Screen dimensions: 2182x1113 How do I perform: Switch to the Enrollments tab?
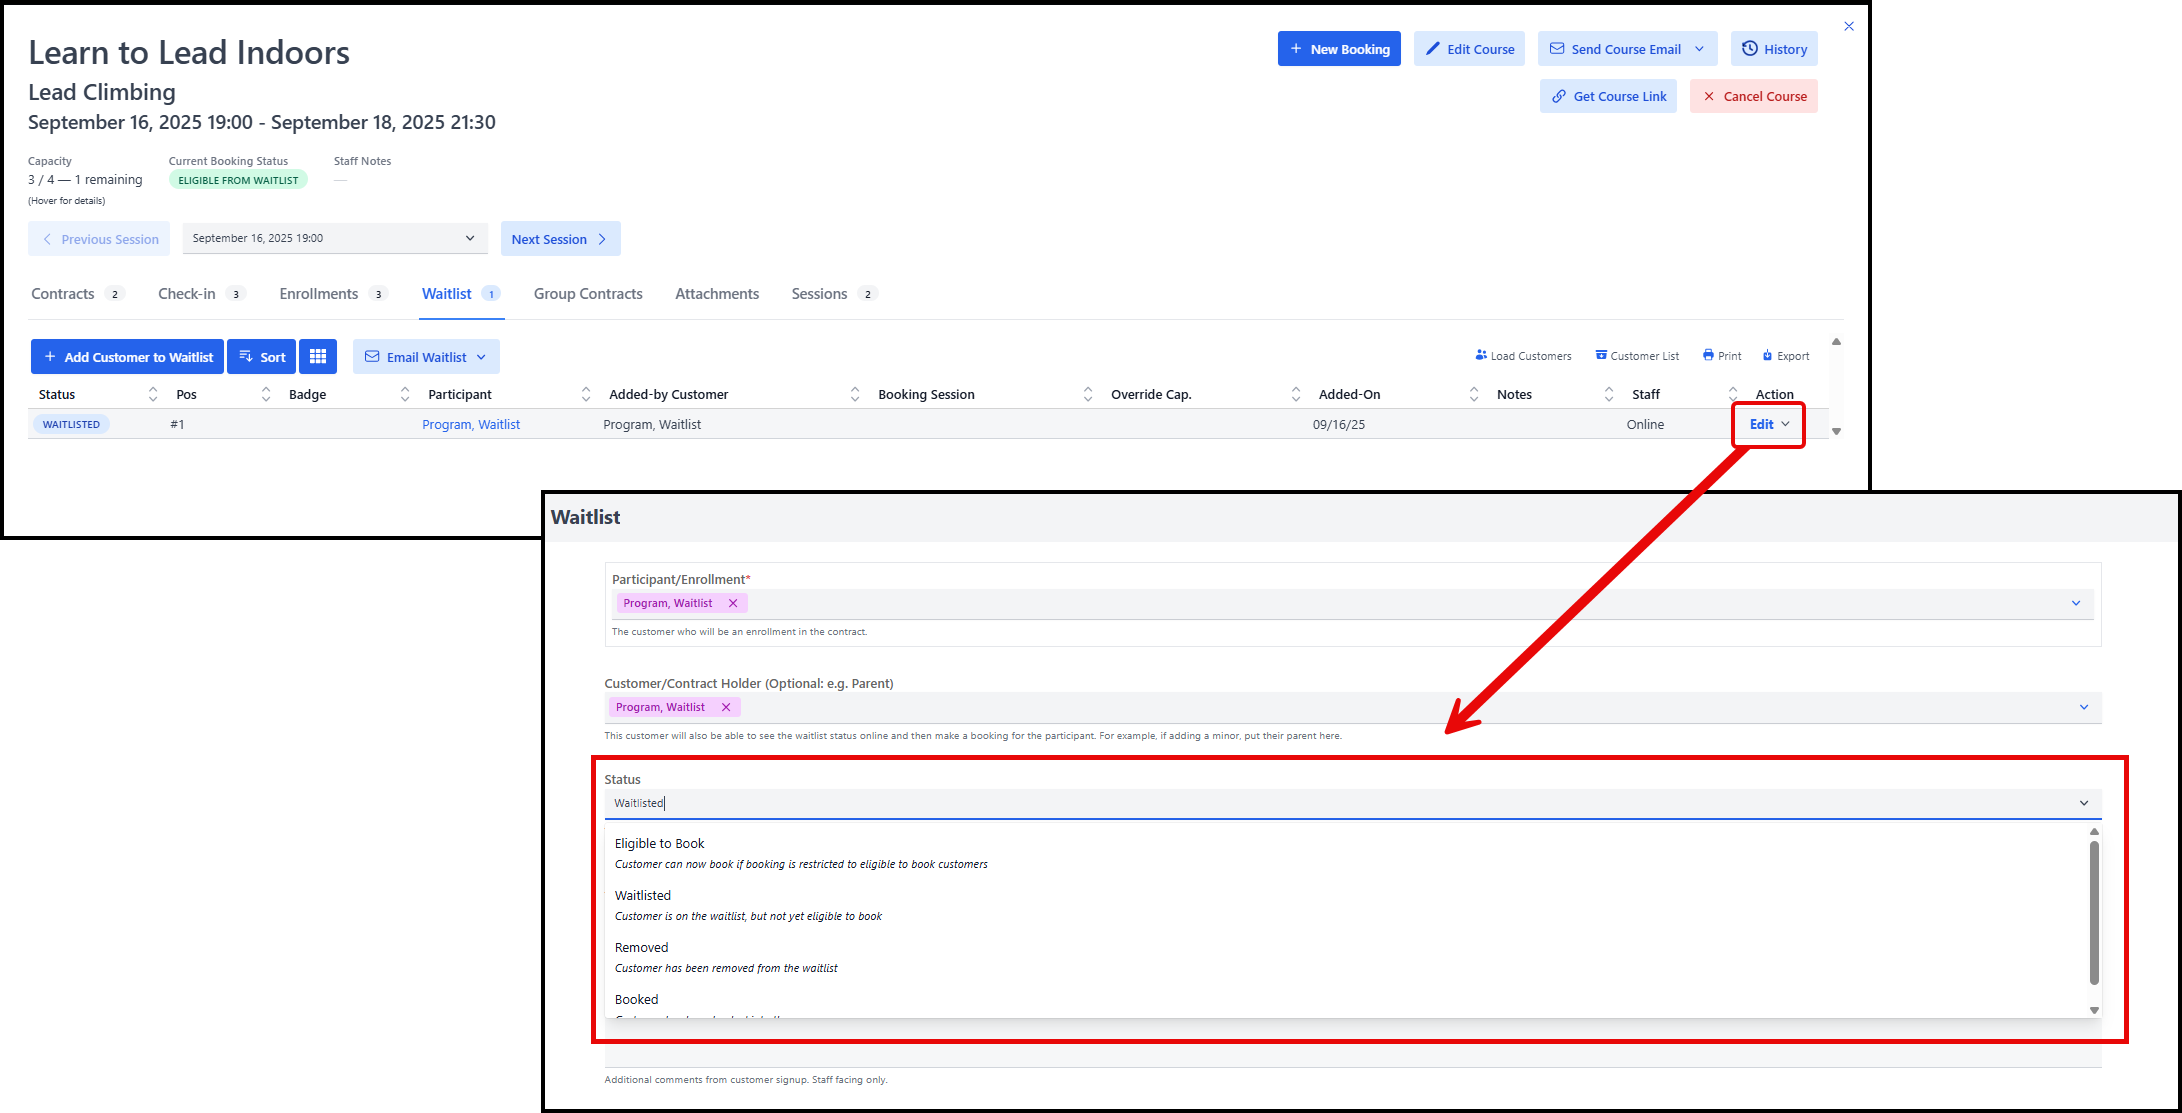[319, 294]
